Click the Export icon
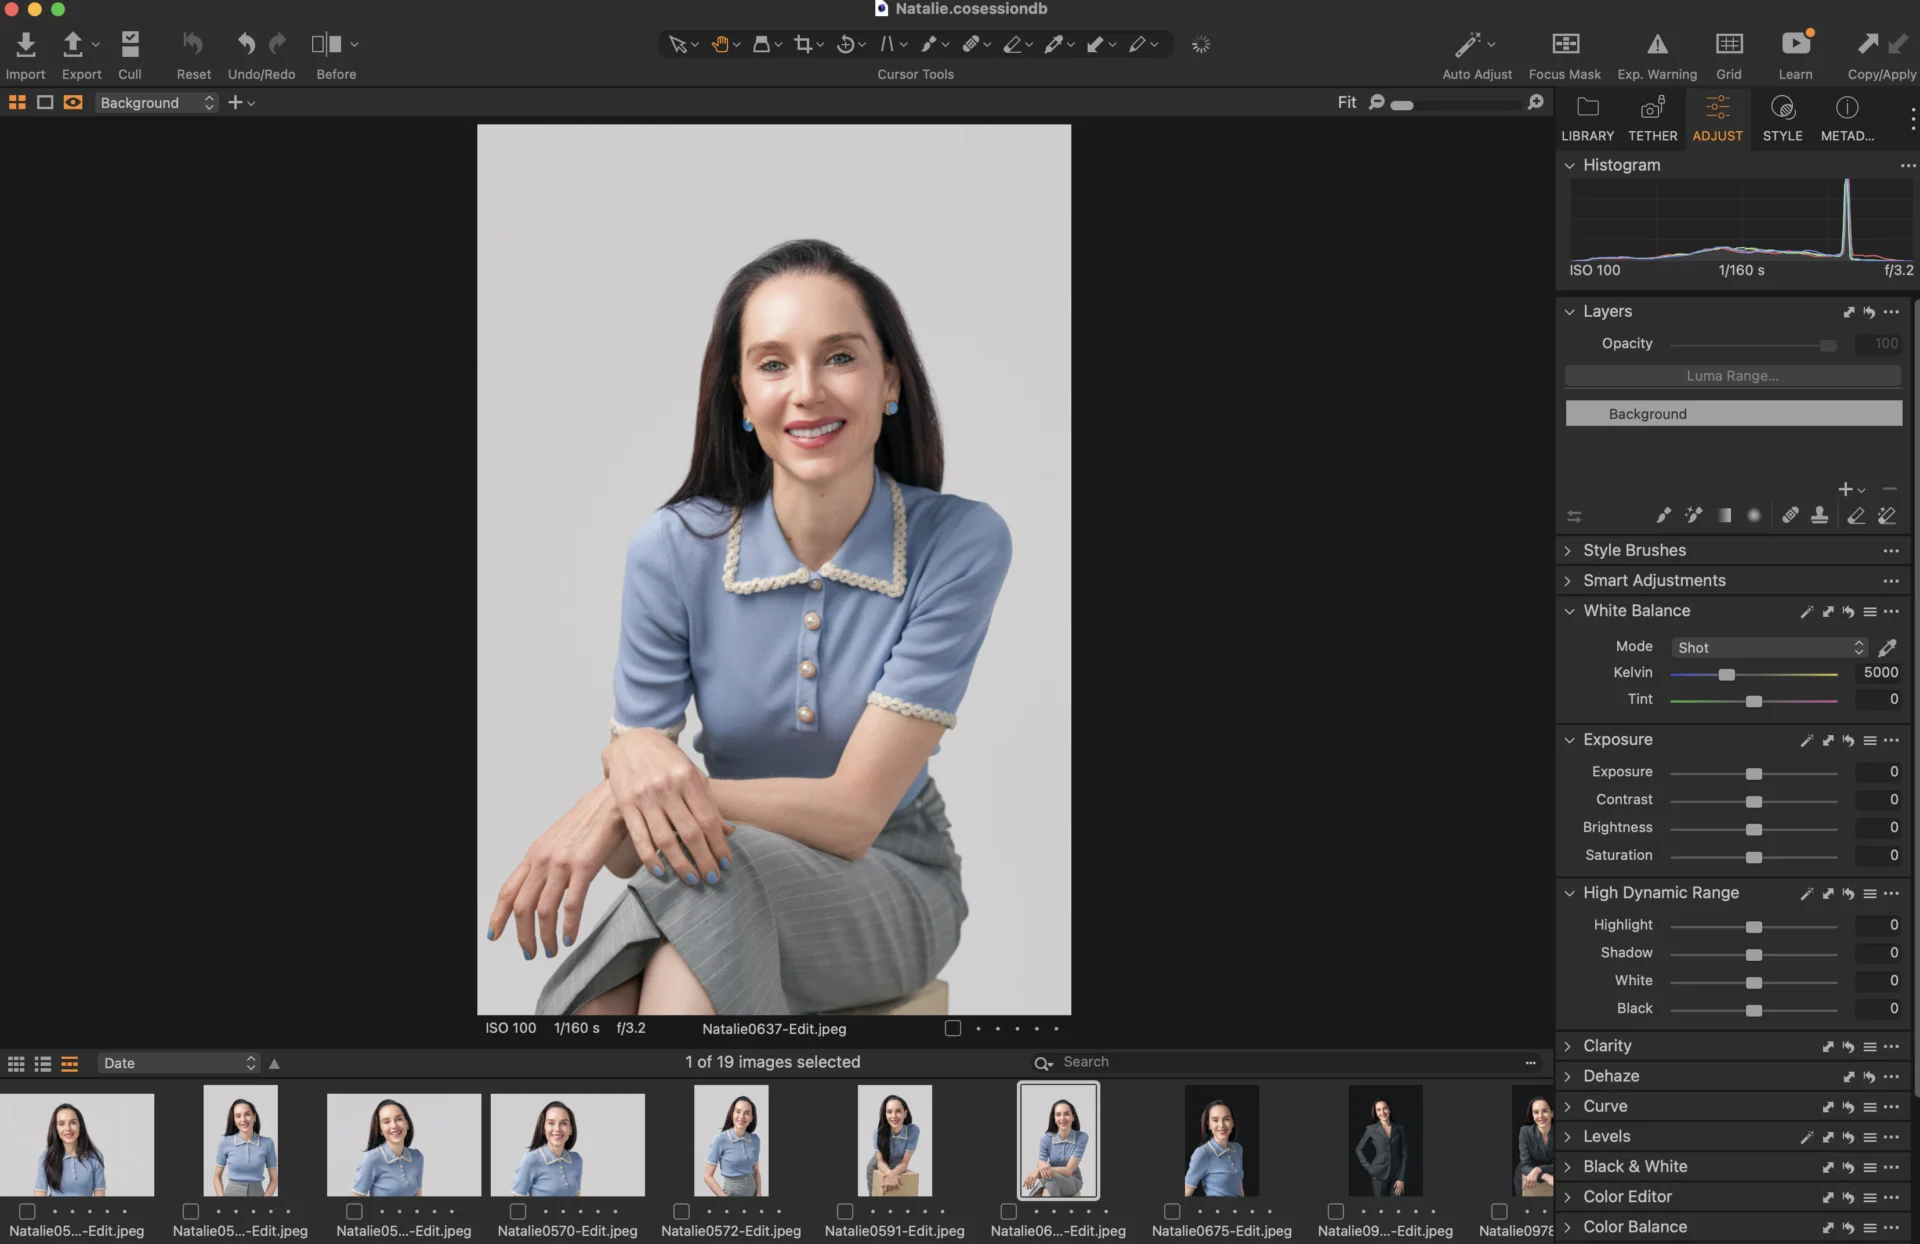Viewport: 1920px width, 1244px height. [x=72, y=44]
